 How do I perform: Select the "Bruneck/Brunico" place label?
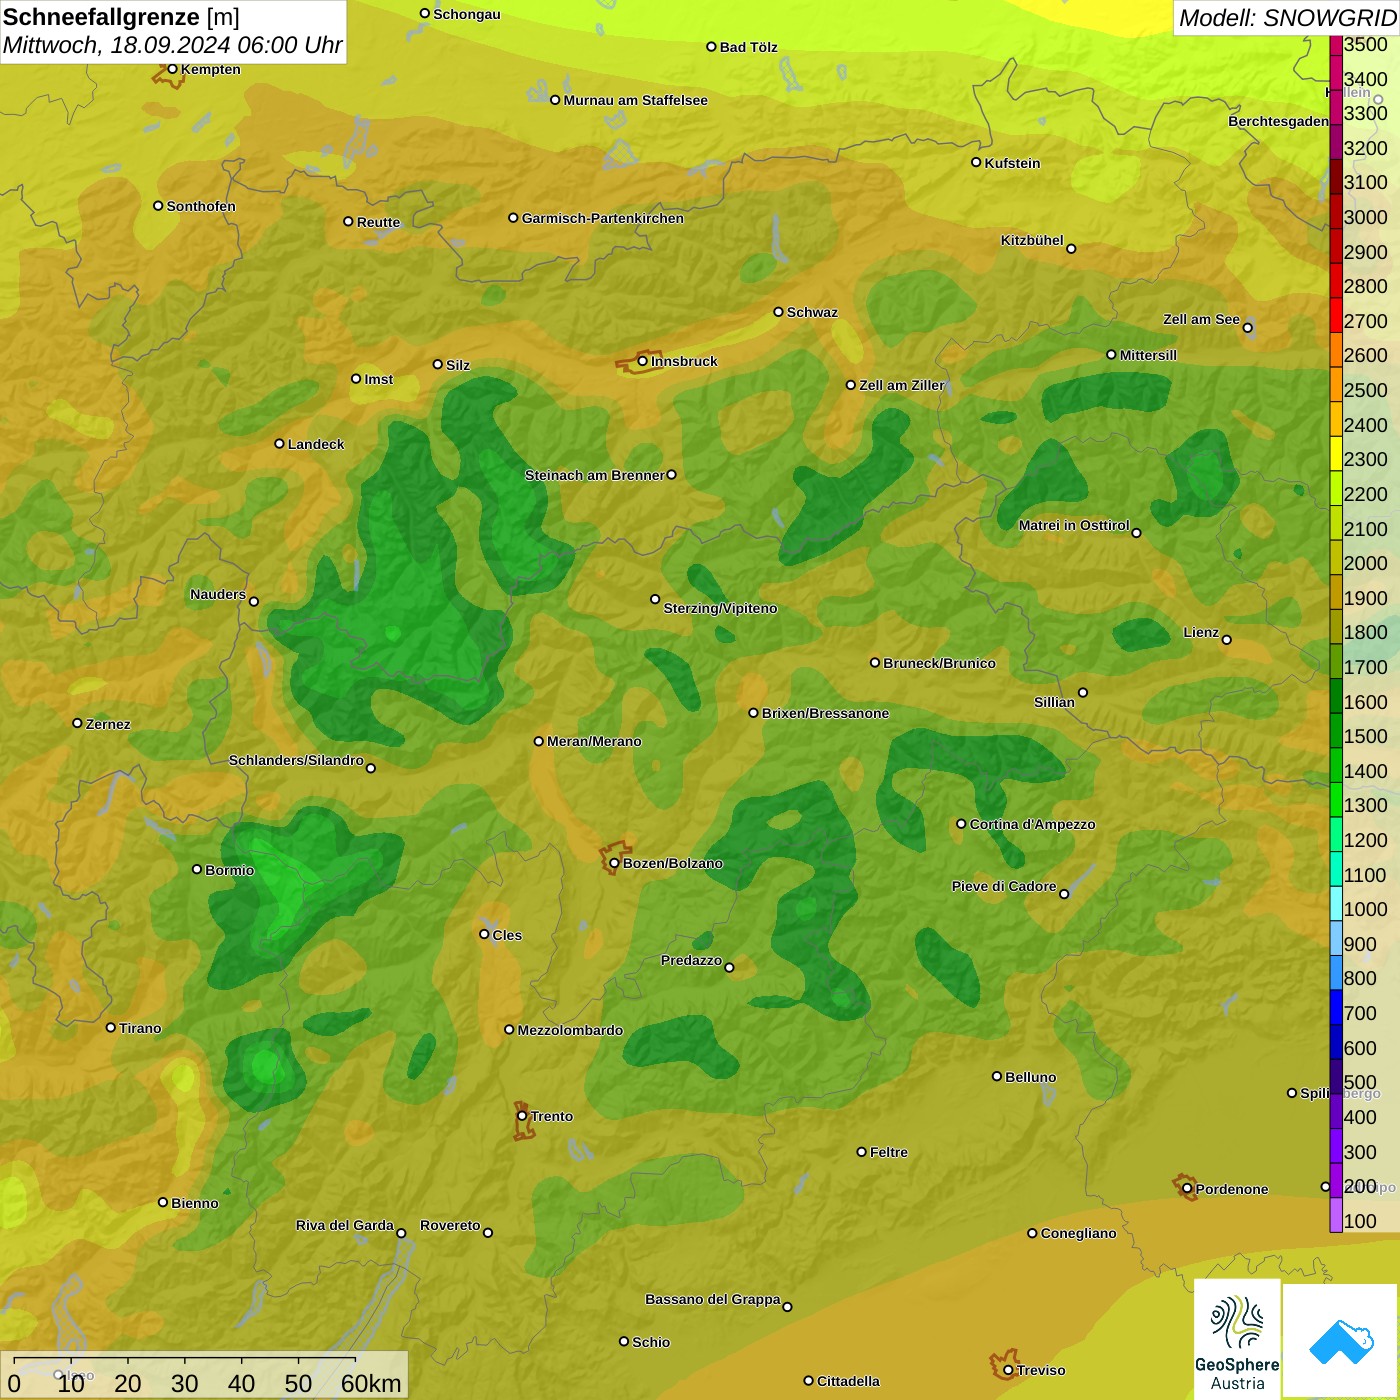pos(939,663)
